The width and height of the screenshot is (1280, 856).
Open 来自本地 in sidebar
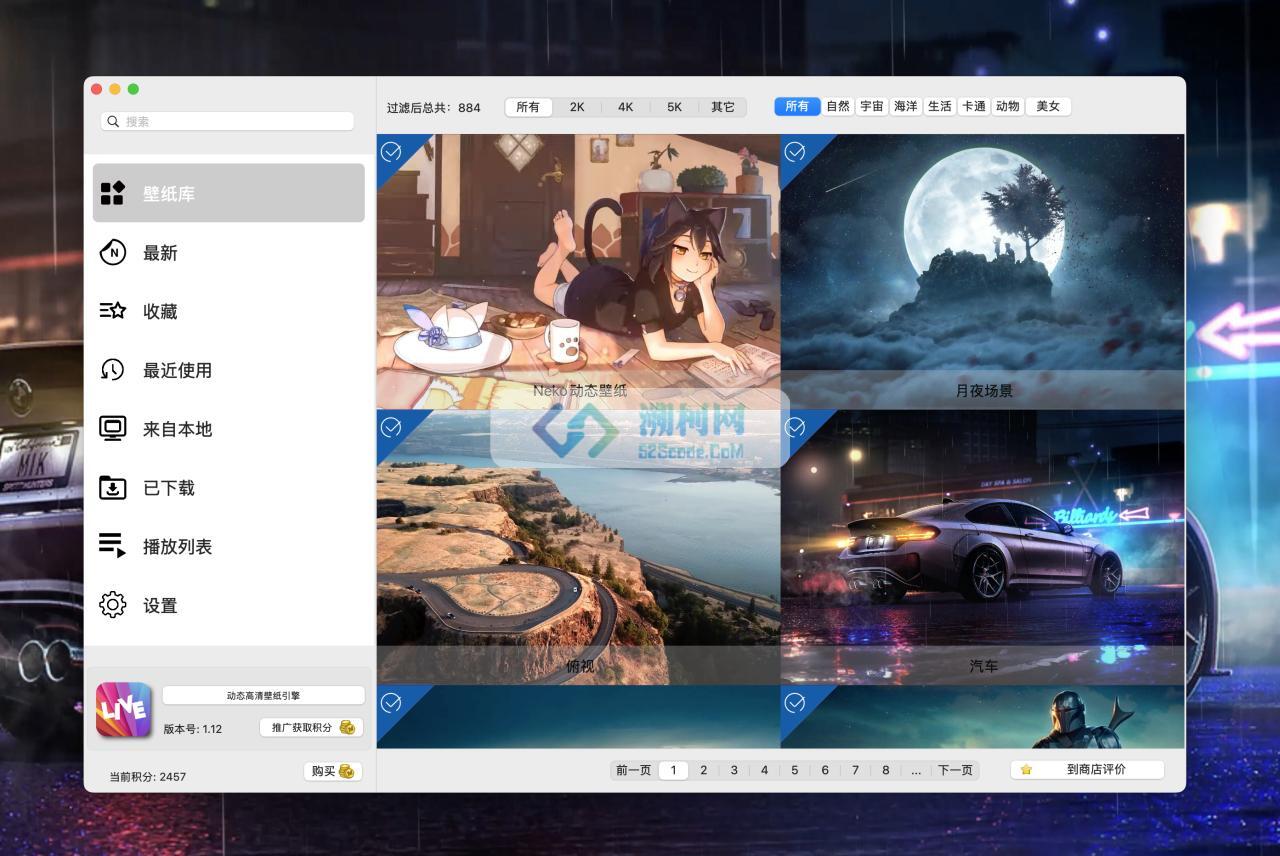pyautogui.click(x=229, y=429)
